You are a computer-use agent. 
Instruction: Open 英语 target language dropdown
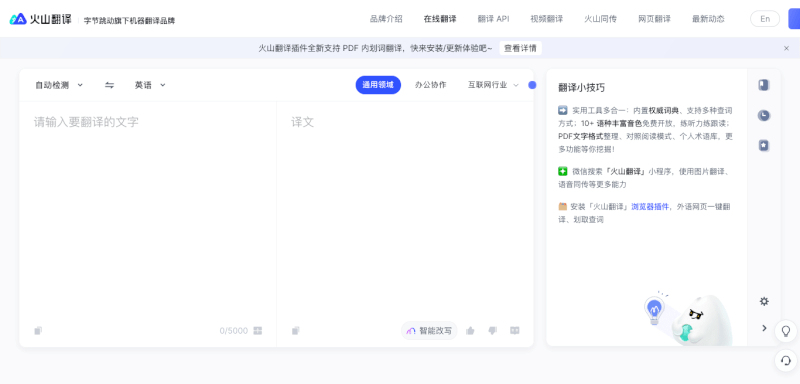coord(150,85)
